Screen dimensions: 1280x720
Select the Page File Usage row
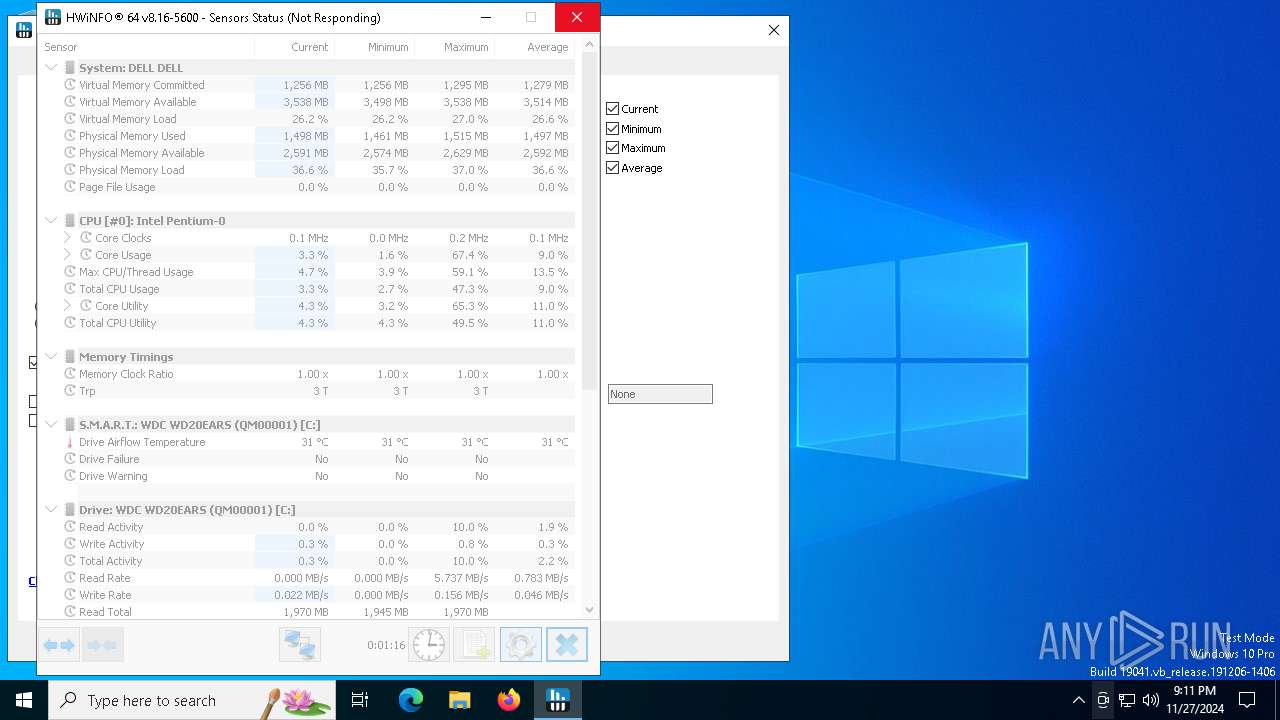308,187
